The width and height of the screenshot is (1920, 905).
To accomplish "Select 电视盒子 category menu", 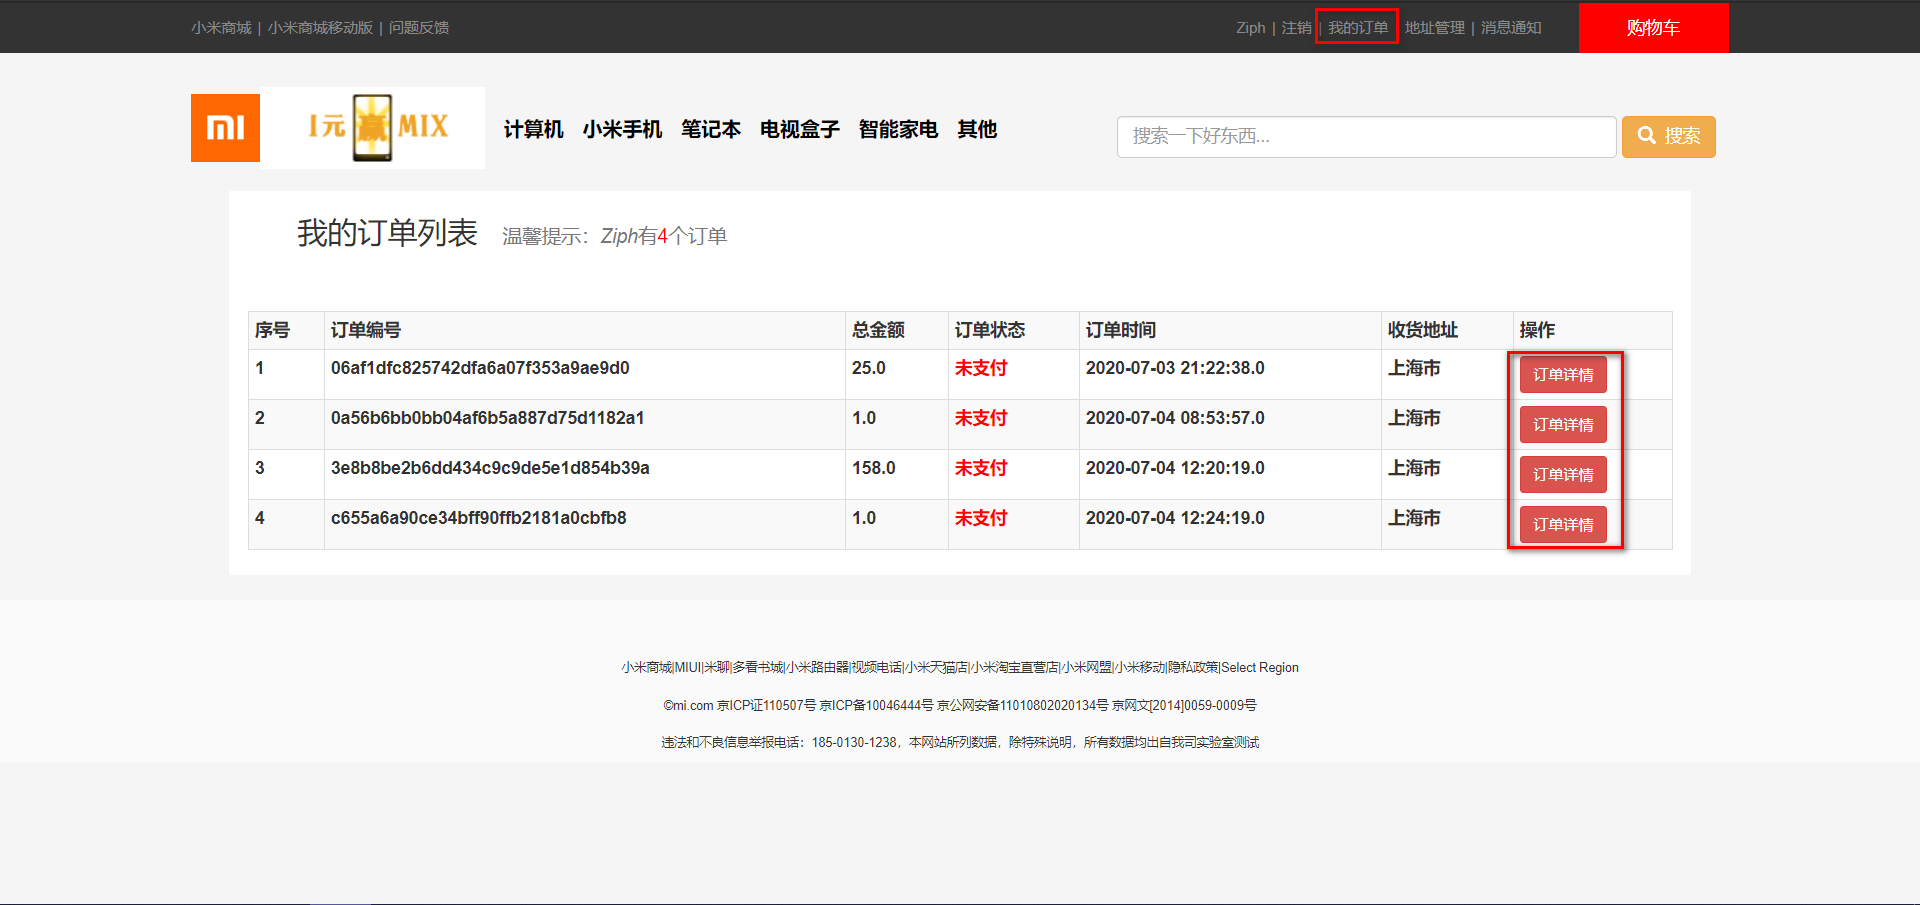I will click(x=799, y=129).
